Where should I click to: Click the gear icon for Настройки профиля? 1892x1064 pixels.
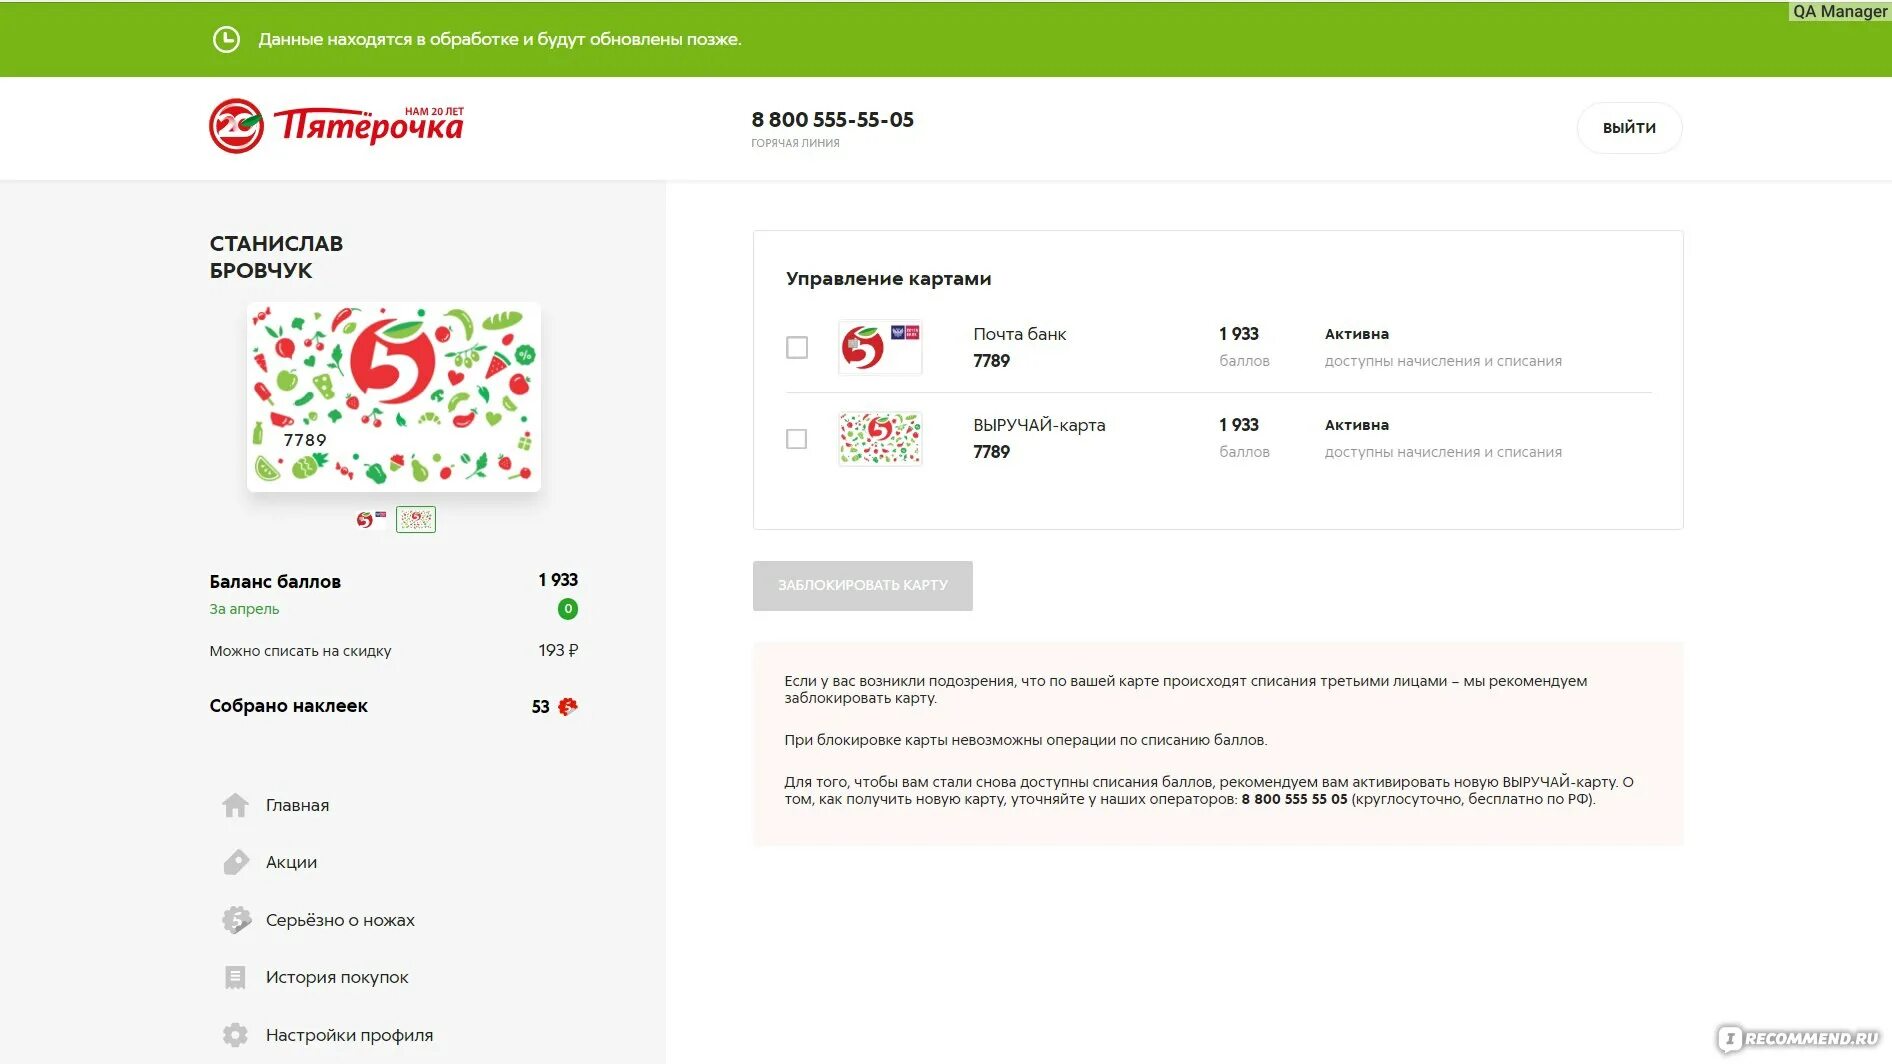pos(236,1035)
